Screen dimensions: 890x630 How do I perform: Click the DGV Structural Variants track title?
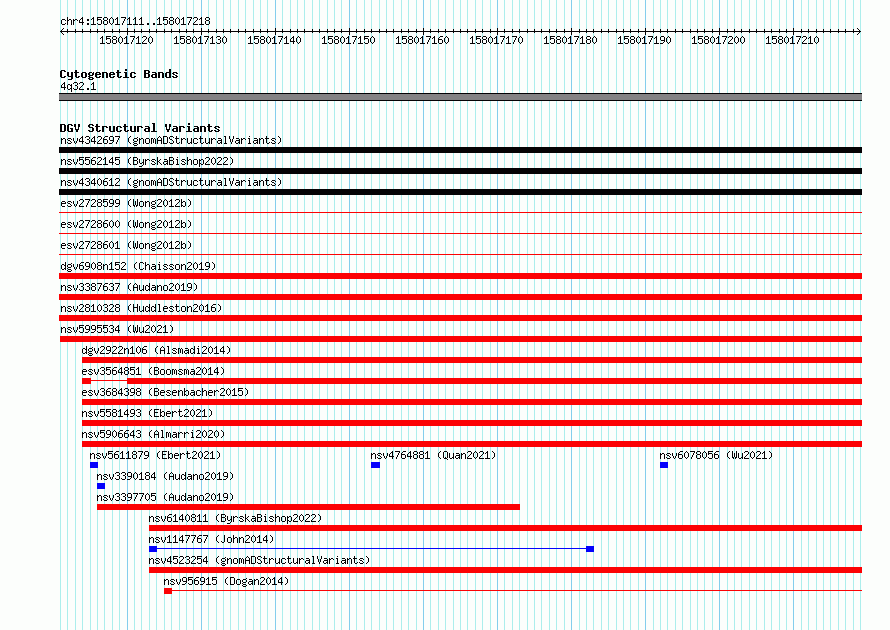pos(140,128)
